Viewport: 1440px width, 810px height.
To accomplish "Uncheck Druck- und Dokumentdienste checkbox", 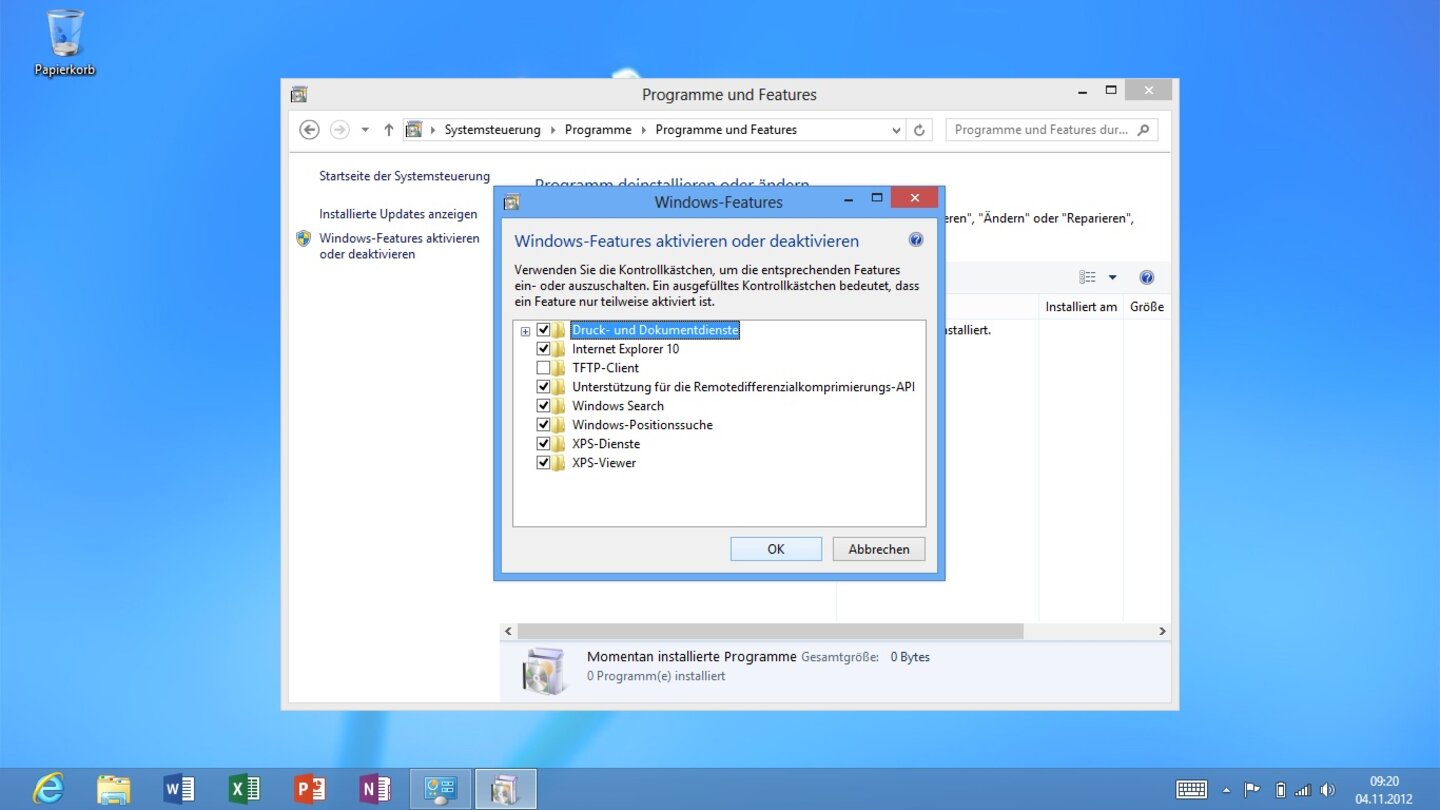I will (x=543, y=330).
